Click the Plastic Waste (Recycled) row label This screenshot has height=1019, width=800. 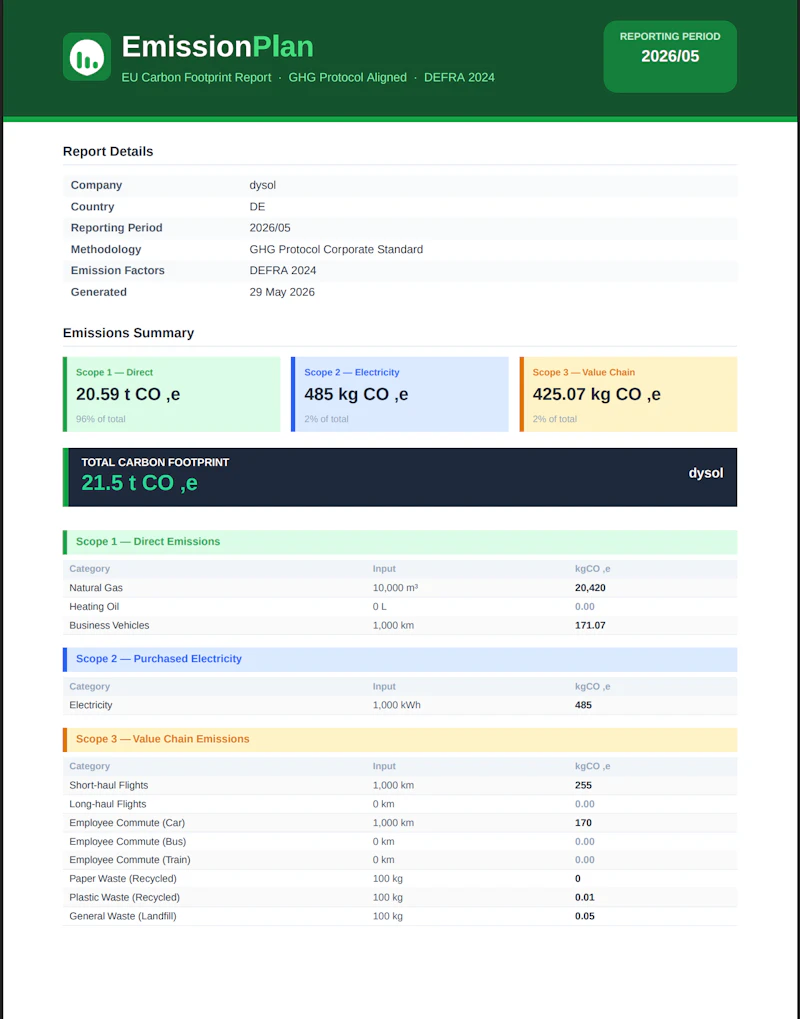click(125, 897)
